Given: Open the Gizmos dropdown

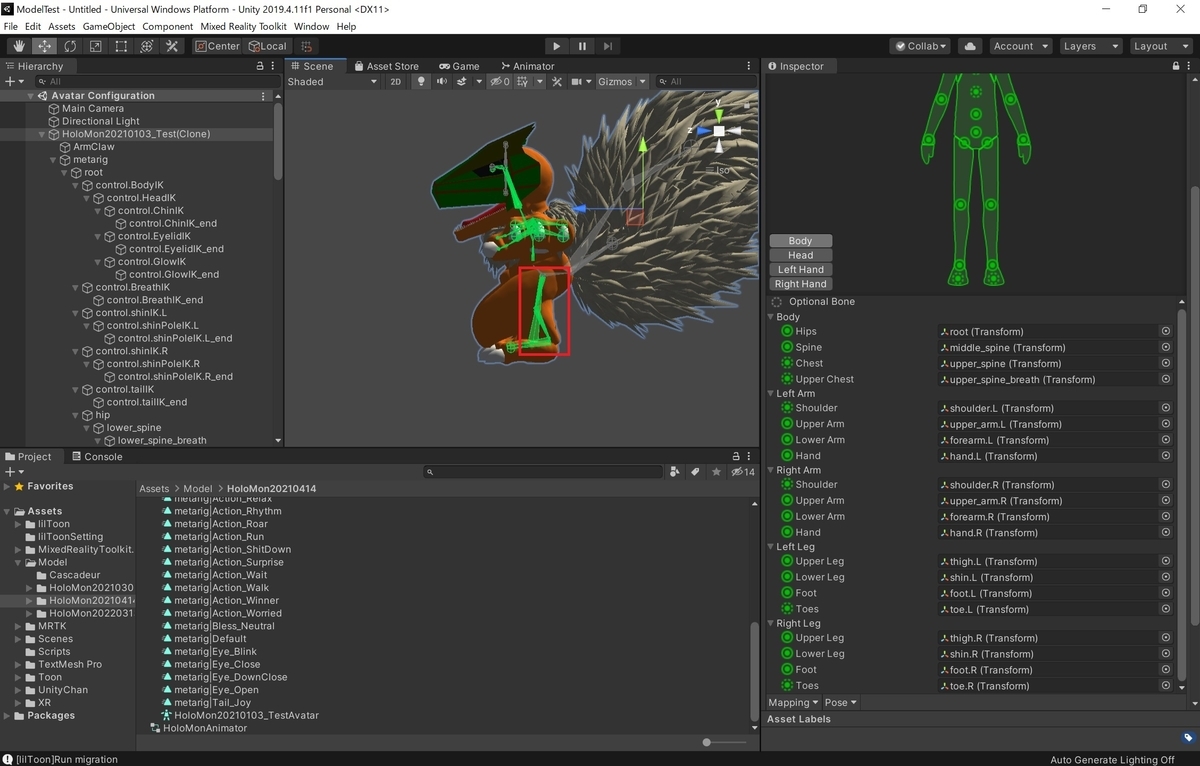Looking at the screenshot, I should coord(621,82).
